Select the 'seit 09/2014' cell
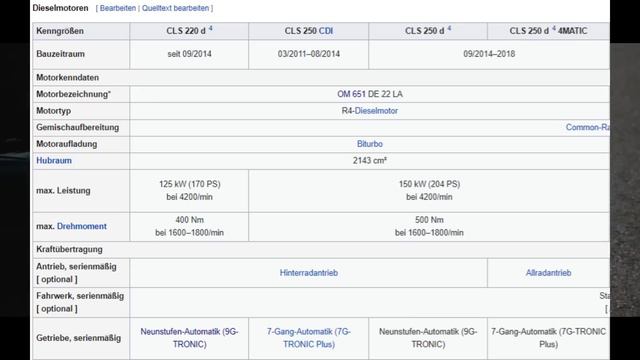Viewport: 640px width, 360px height. 189,54
